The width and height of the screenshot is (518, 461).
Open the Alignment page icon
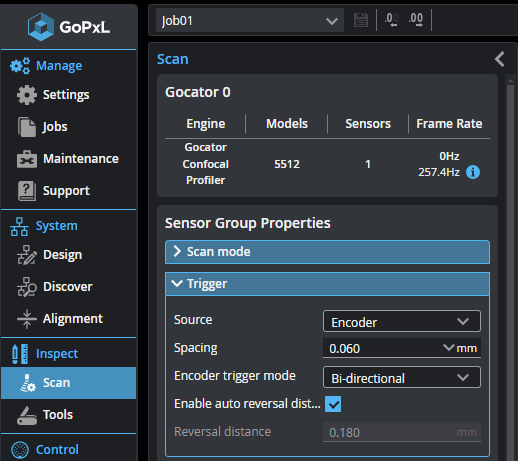pos(27,319)
